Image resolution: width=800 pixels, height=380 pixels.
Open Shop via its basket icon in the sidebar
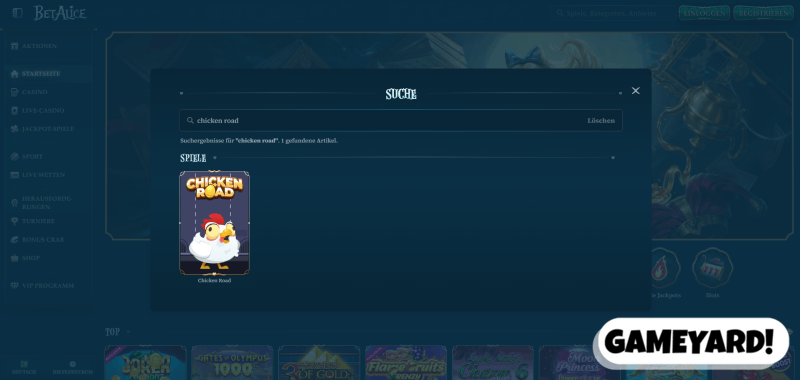coord(15,258)
